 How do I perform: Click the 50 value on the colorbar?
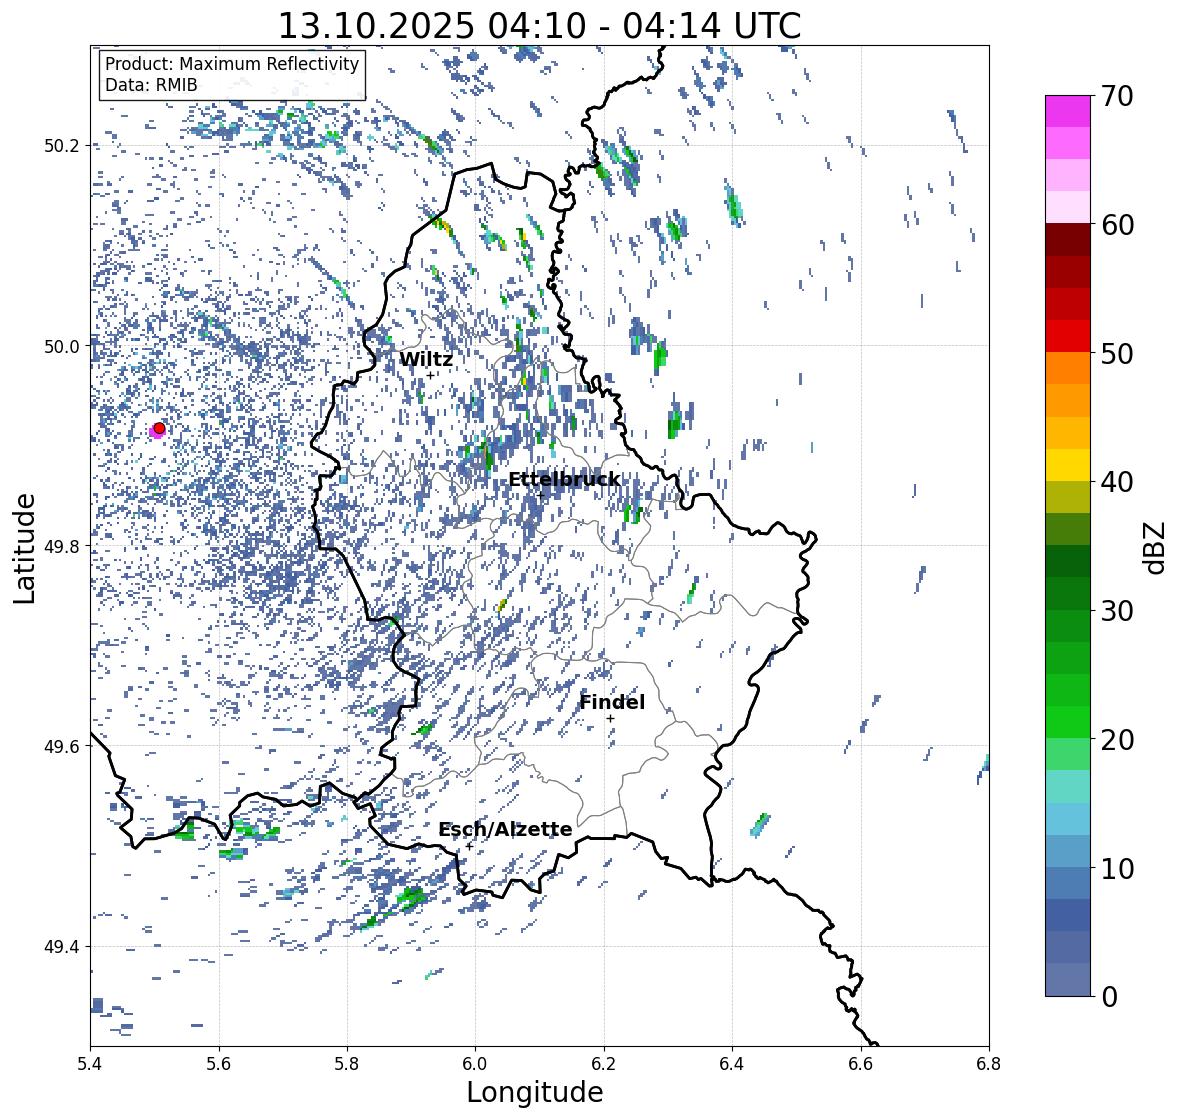[x=1116, y=353]
